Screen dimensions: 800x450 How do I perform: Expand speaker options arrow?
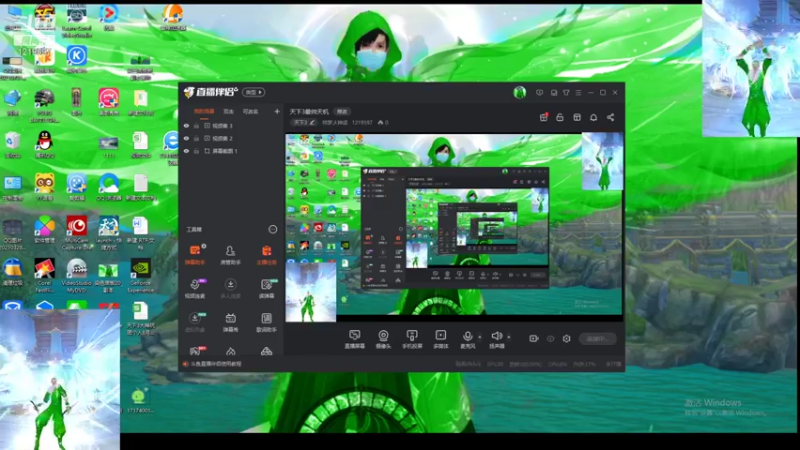(x=509, y=337)
